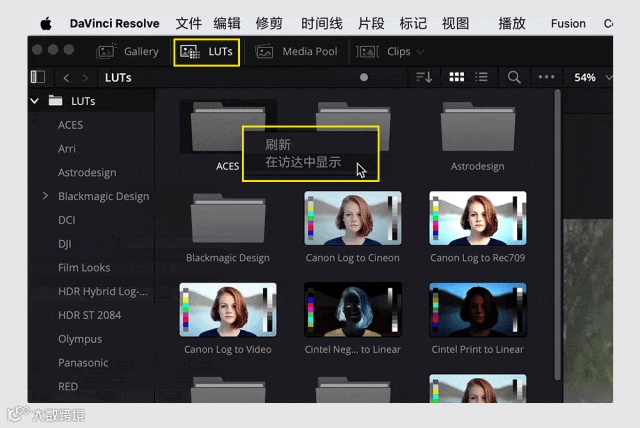The height and width of the screenshot is (428, 640).
Task: Show the Media Pool panel
Action: [296, 51]
